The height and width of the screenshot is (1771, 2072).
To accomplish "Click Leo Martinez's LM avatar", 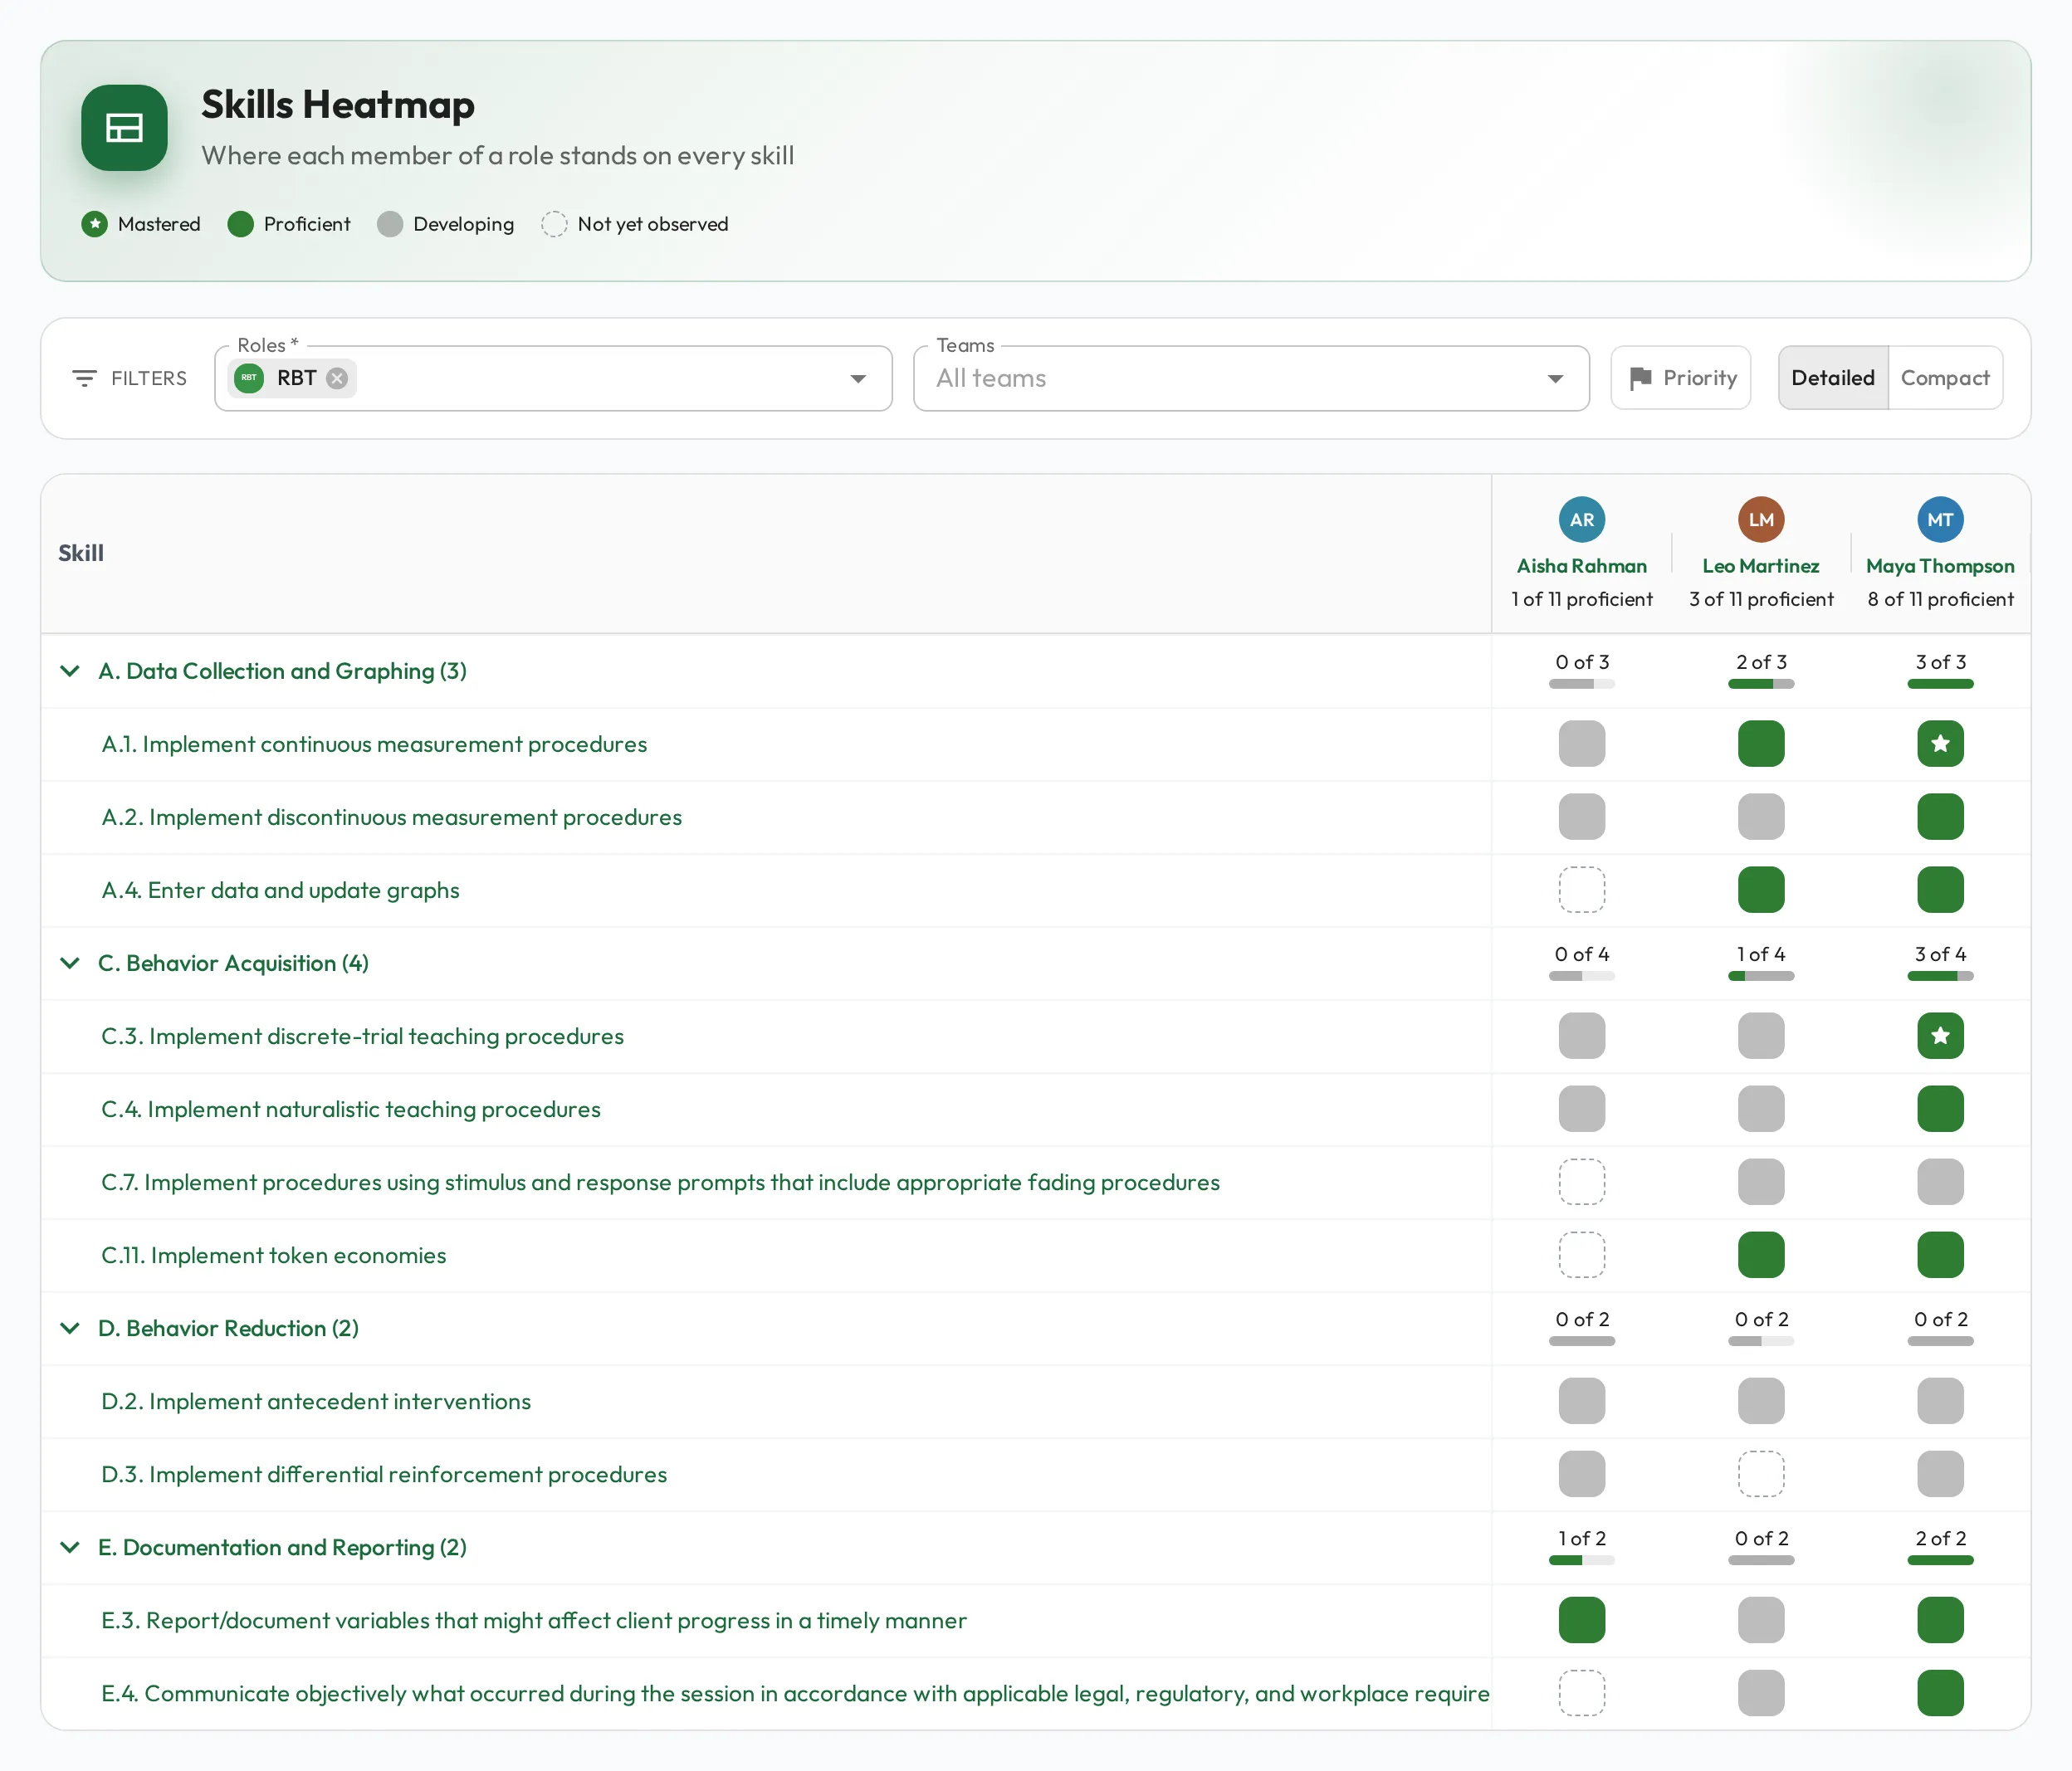I will tap(1761, 520).
